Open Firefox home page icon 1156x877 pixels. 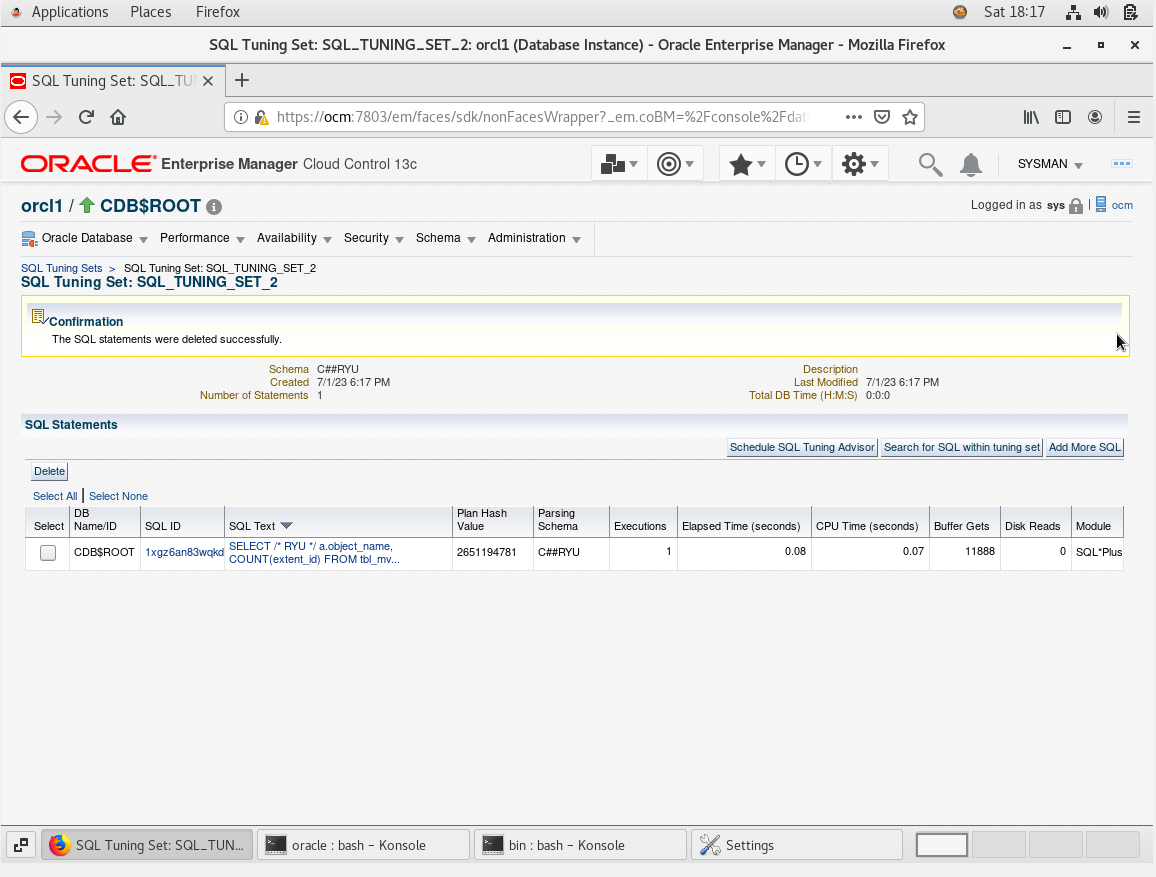118,117
